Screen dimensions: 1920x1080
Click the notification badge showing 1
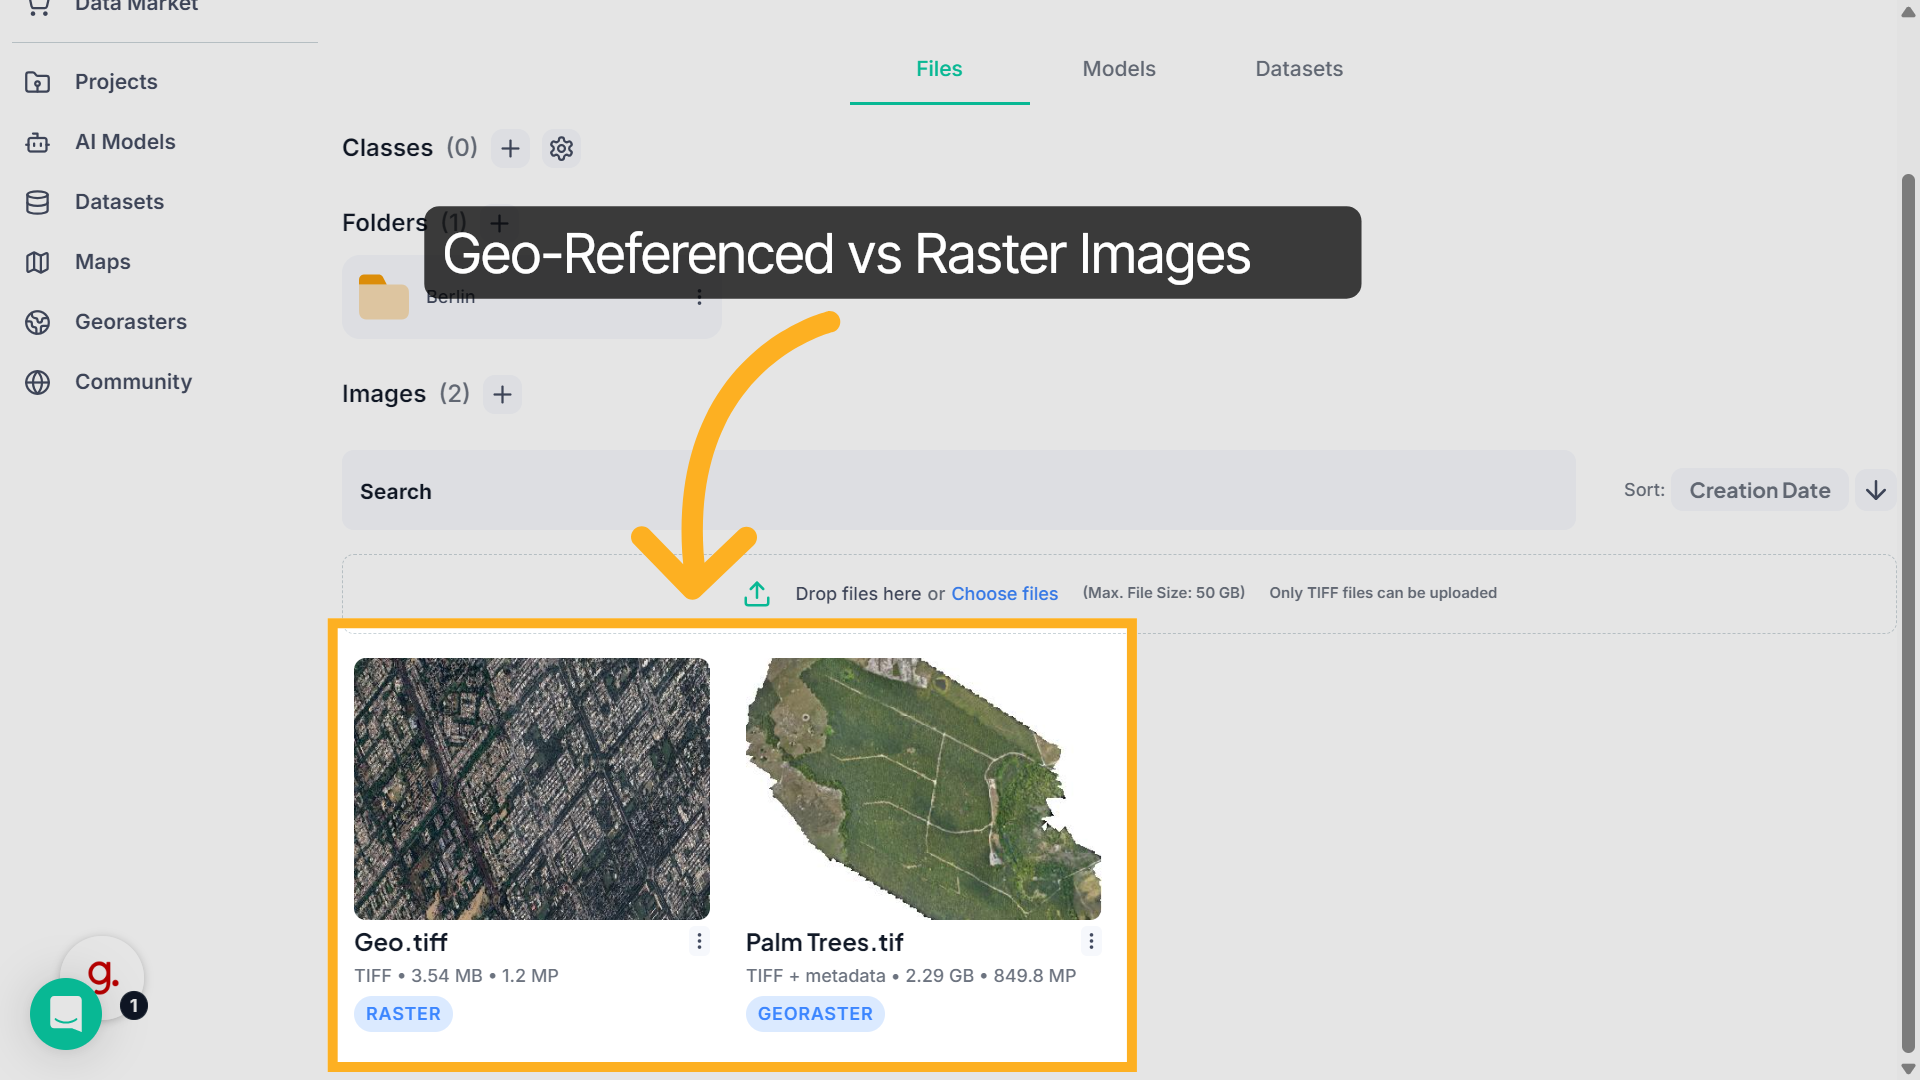134,1006
